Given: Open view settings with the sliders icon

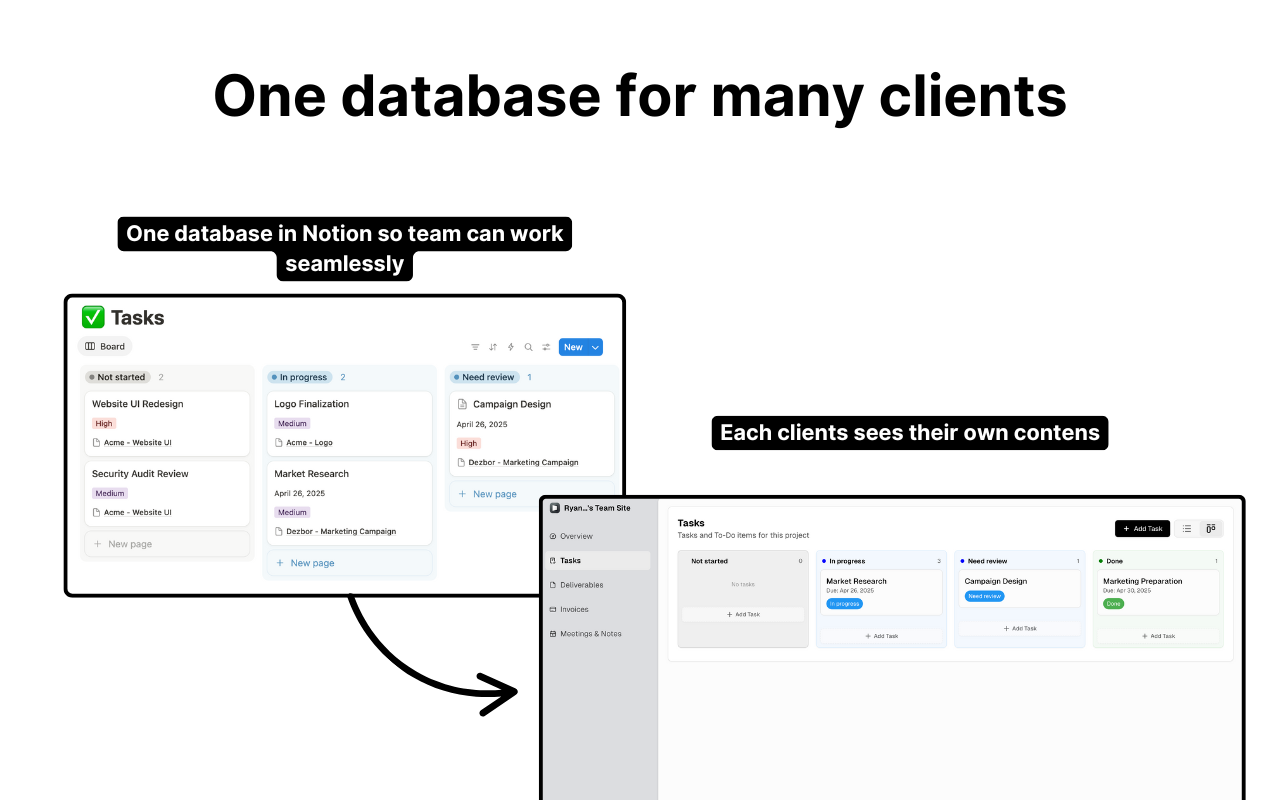Looking at the screenshot, I should click(x=545, y=346).
